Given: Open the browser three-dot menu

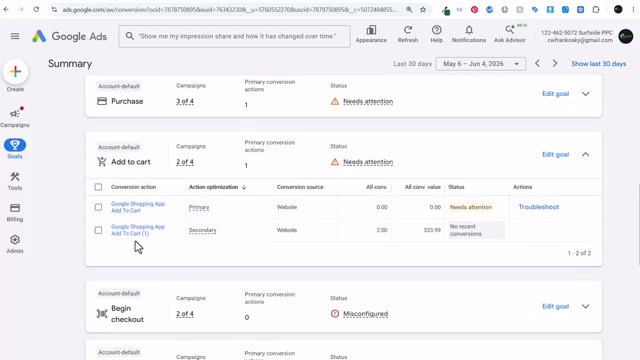Looking at the screenshot, I should 633,9.
